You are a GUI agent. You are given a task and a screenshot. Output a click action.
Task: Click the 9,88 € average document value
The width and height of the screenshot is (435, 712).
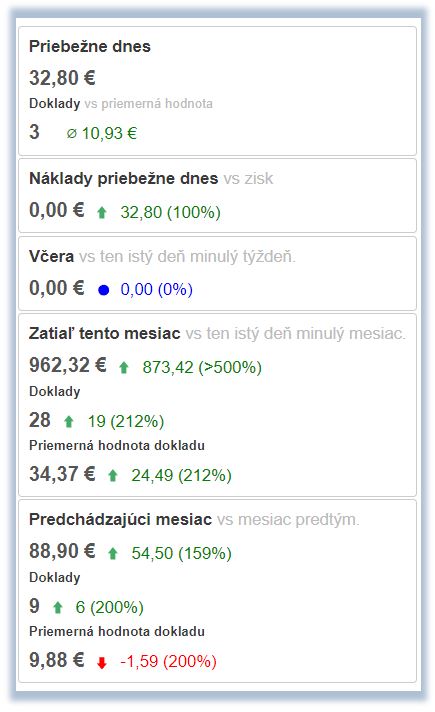(57, 660)
